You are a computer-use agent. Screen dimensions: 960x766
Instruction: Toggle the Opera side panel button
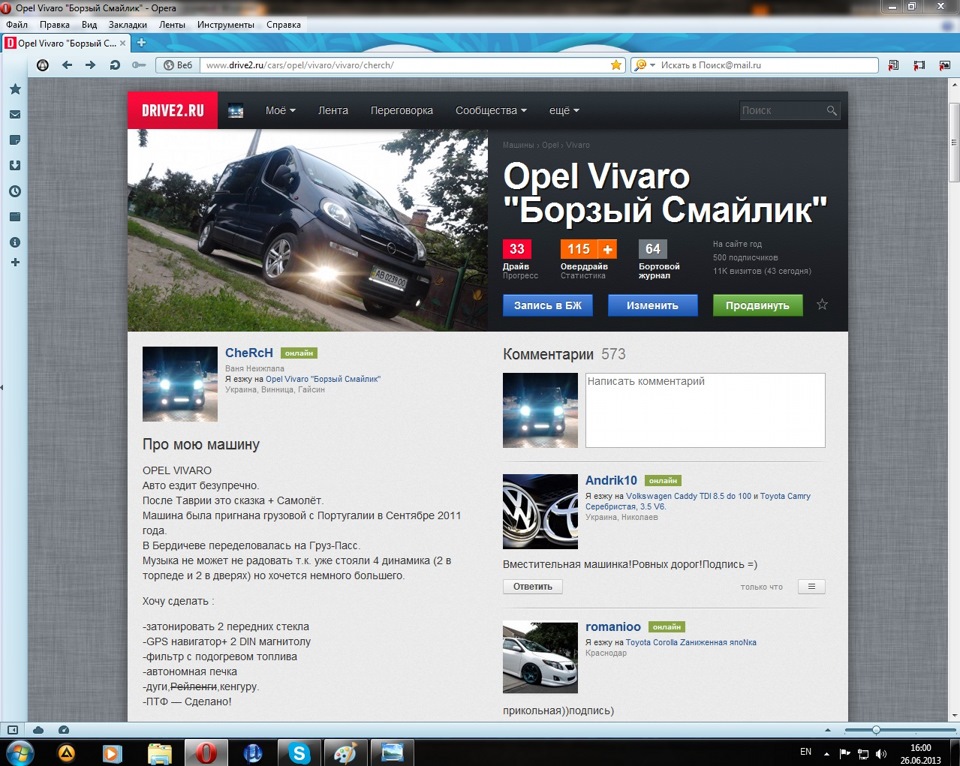(12, 729)
